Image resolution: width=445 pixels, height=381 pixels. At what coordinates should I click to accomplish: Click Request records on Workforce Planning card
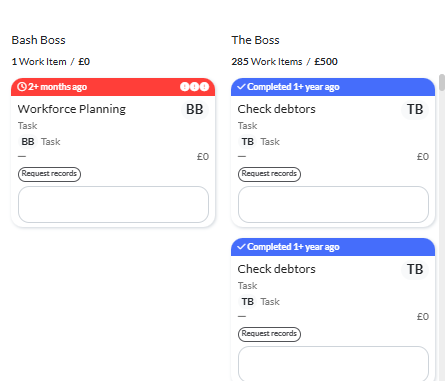pos(49,174)
